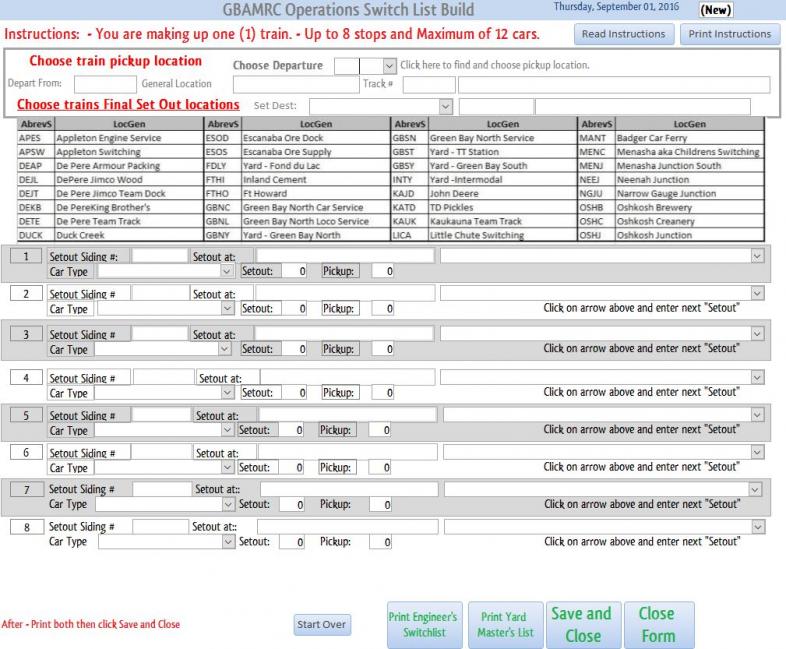Click the Setout count field in row 1
This screenshot has height=649, width=786.
click(x=294, y=271)
